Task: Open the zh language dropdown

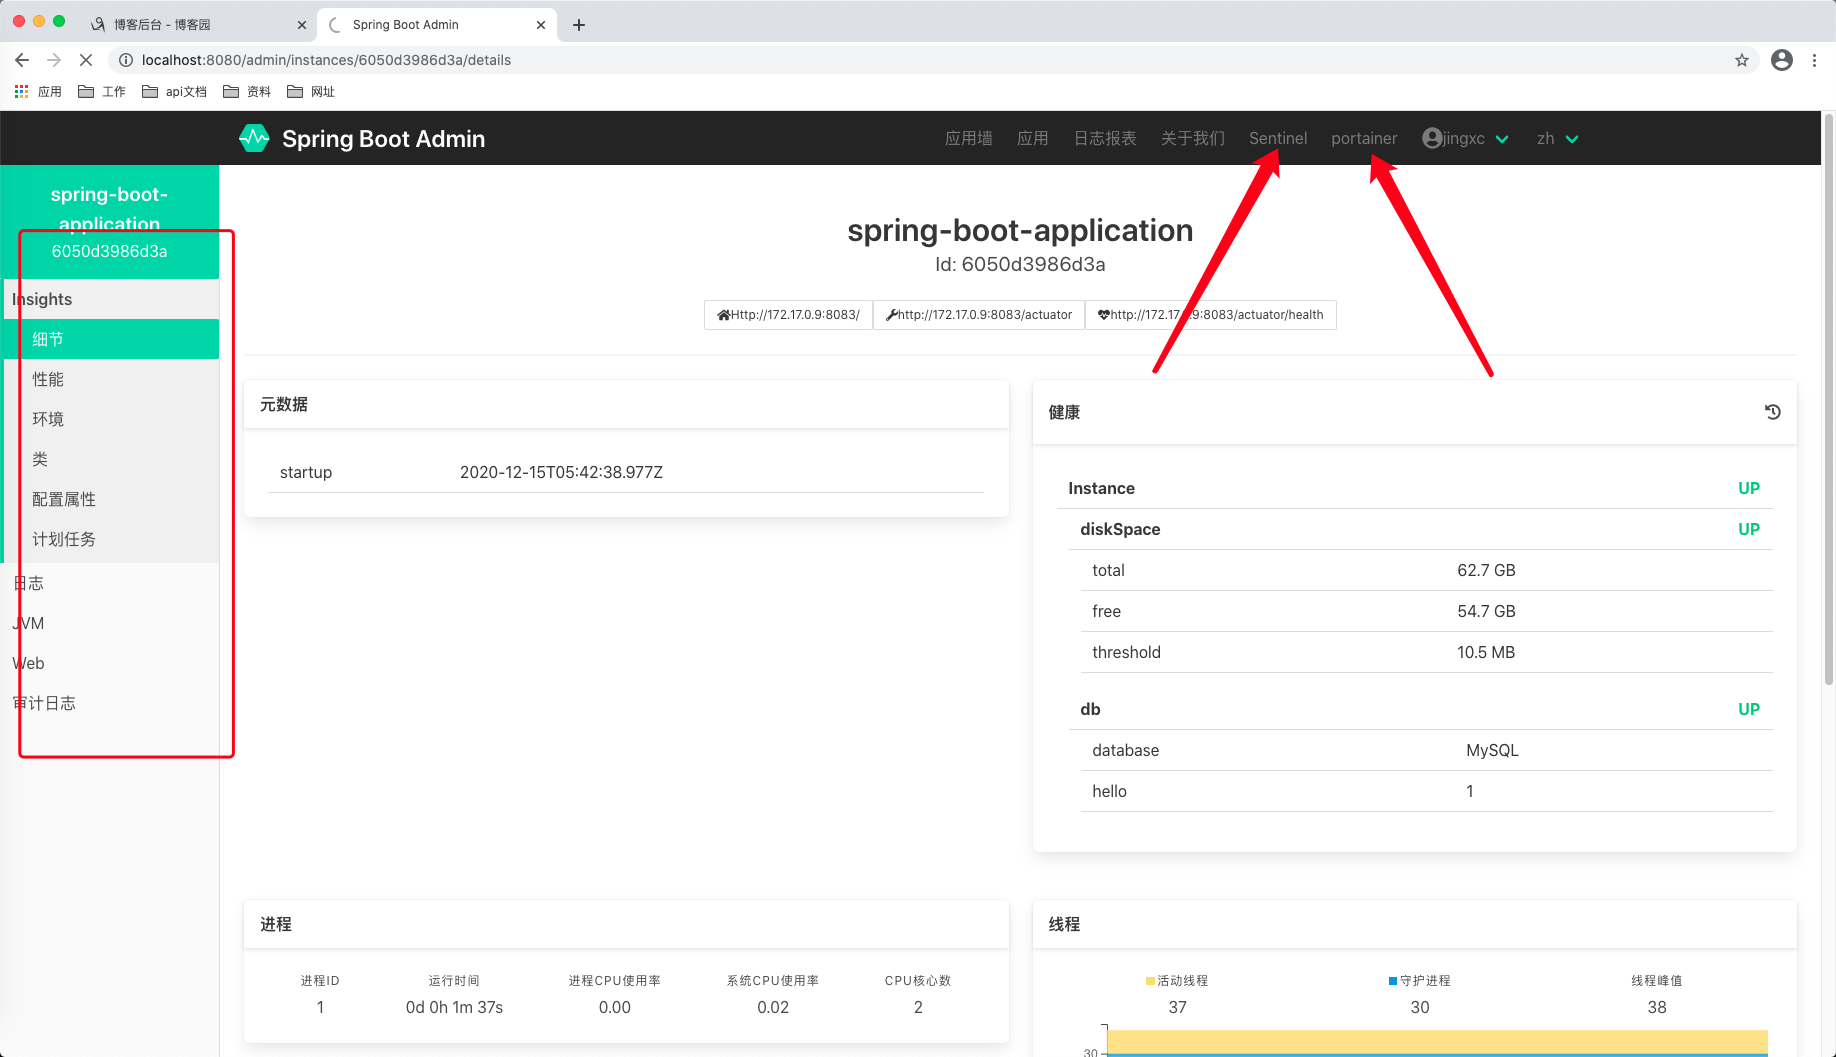Action: pos(1557,138)
